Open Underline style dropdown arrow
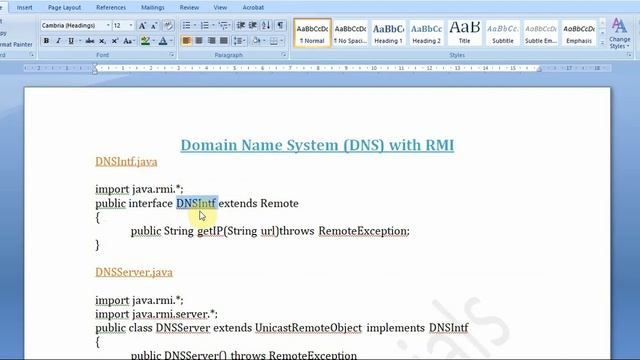This screenshot has height=360, width=640. [80, 41]
